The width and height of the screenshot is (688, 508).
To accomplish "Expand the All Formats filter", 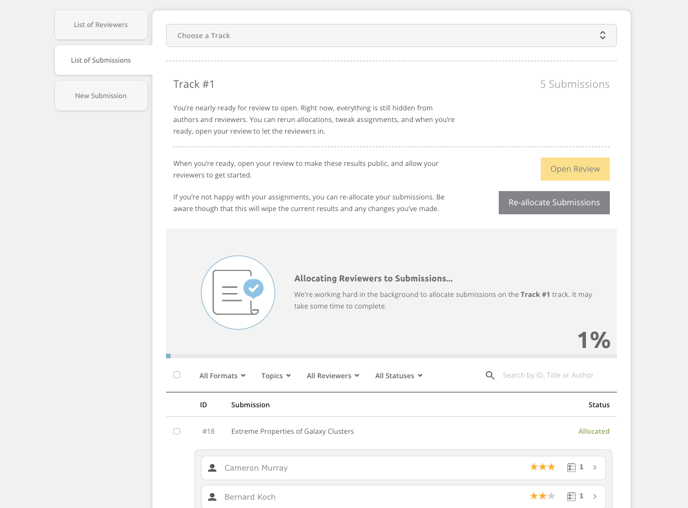I will pyautogui.click(x=222, y=376).
